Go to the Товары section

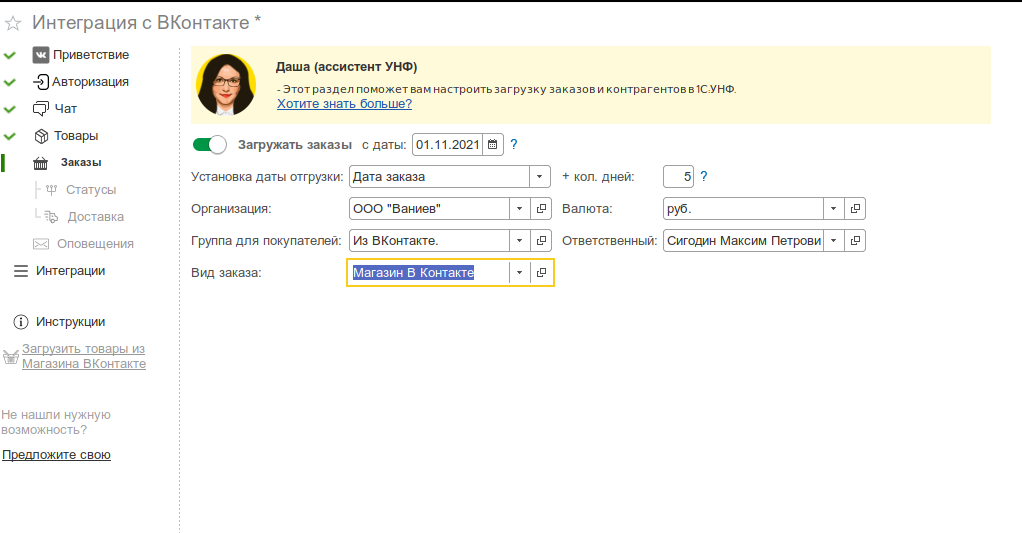[76, 136]
